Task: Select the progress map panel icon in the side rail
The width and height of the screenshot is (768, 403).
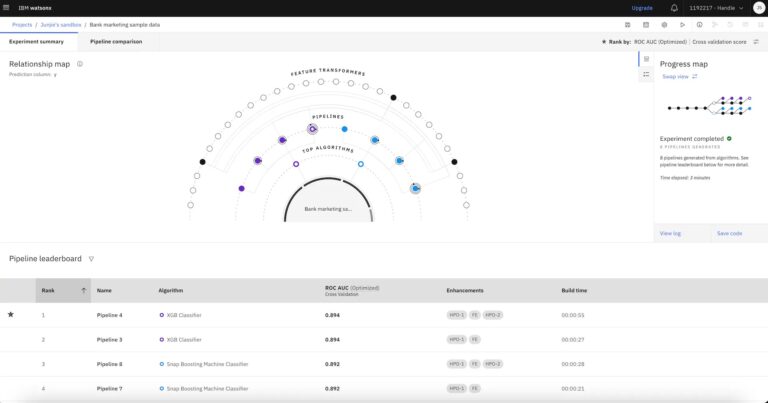Action: point(646,59)
